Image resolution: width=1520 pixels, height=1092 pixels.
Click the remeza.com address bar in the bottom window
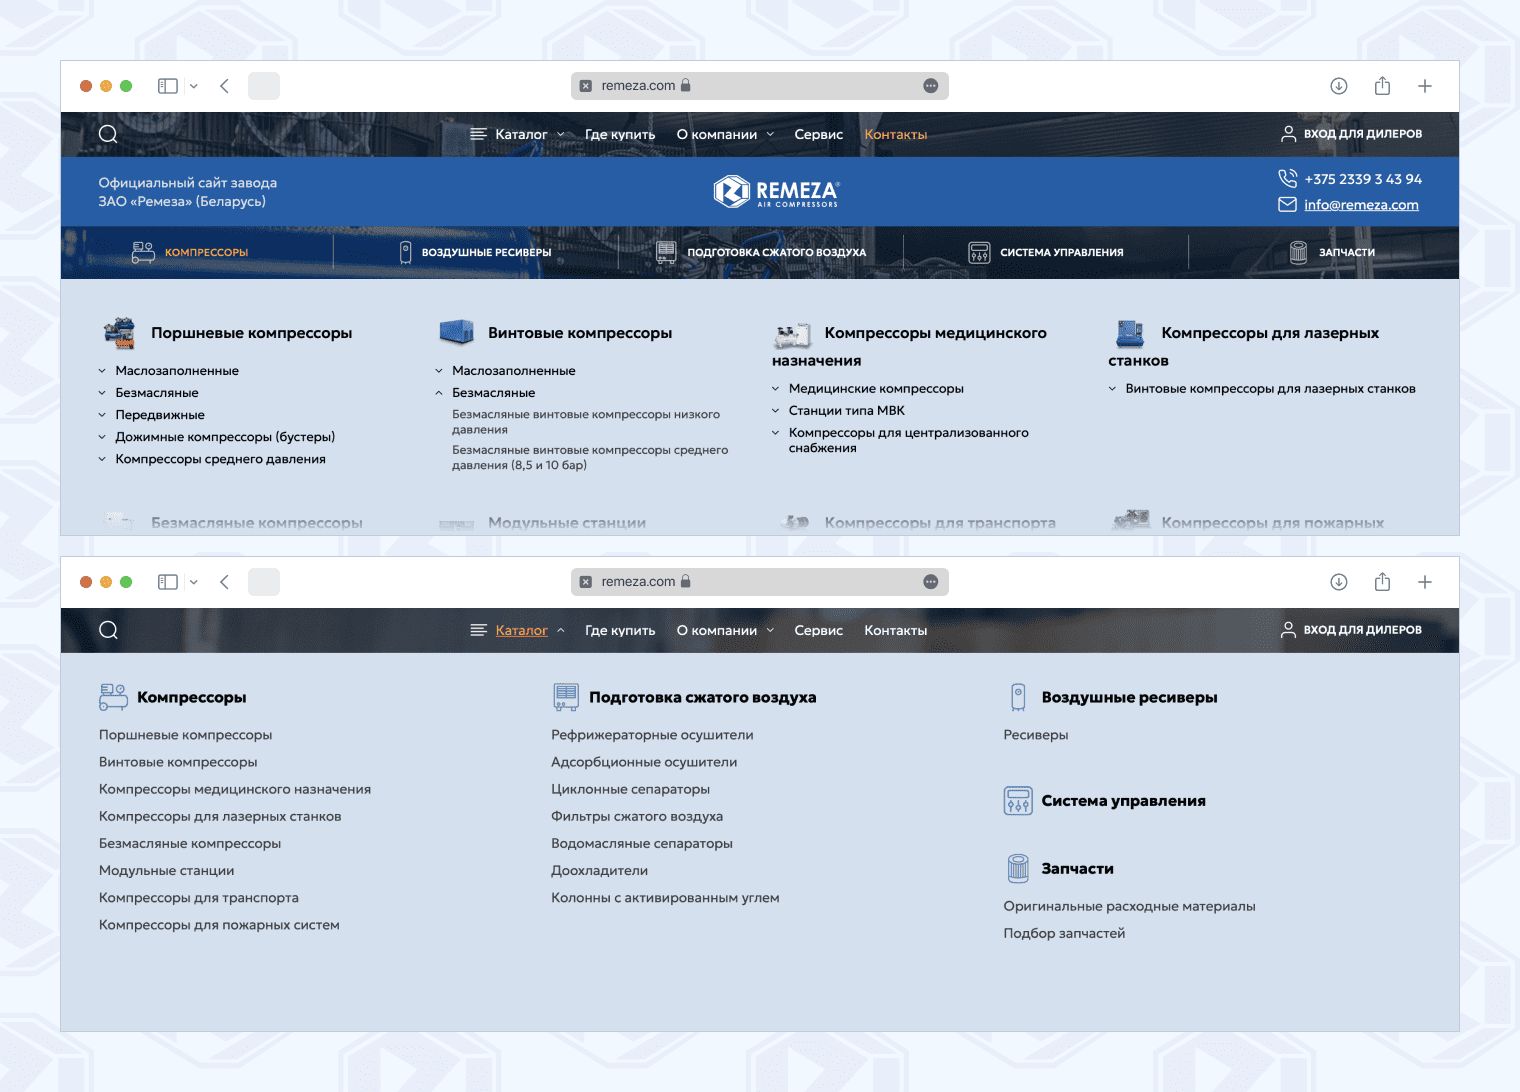[x=760, y=582]
